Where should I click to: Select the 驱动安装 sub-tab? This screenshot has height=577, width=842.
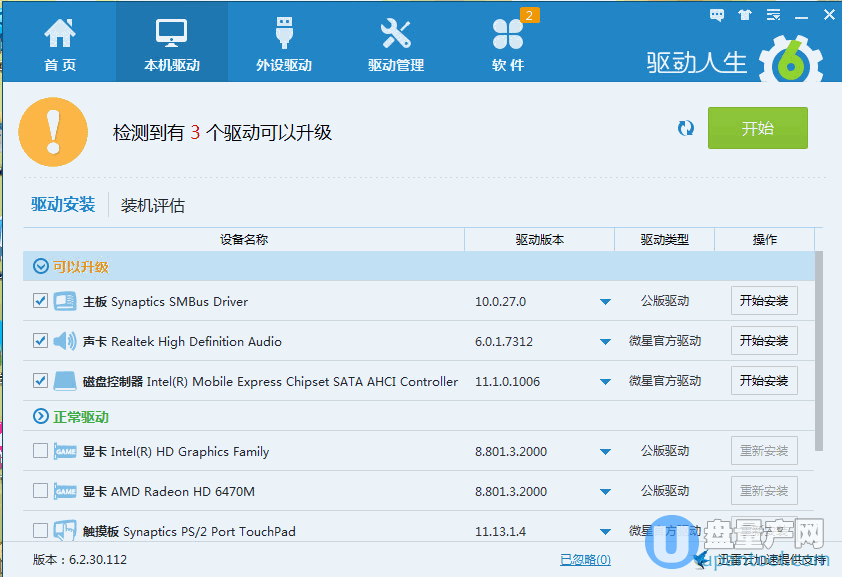[x=63, y=204]
